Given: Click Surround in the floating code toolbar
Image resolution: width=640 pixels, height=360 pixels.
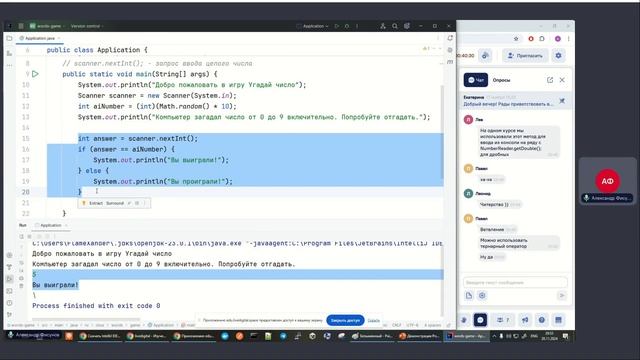Looking at the screenshot, I should coord(115,203).
